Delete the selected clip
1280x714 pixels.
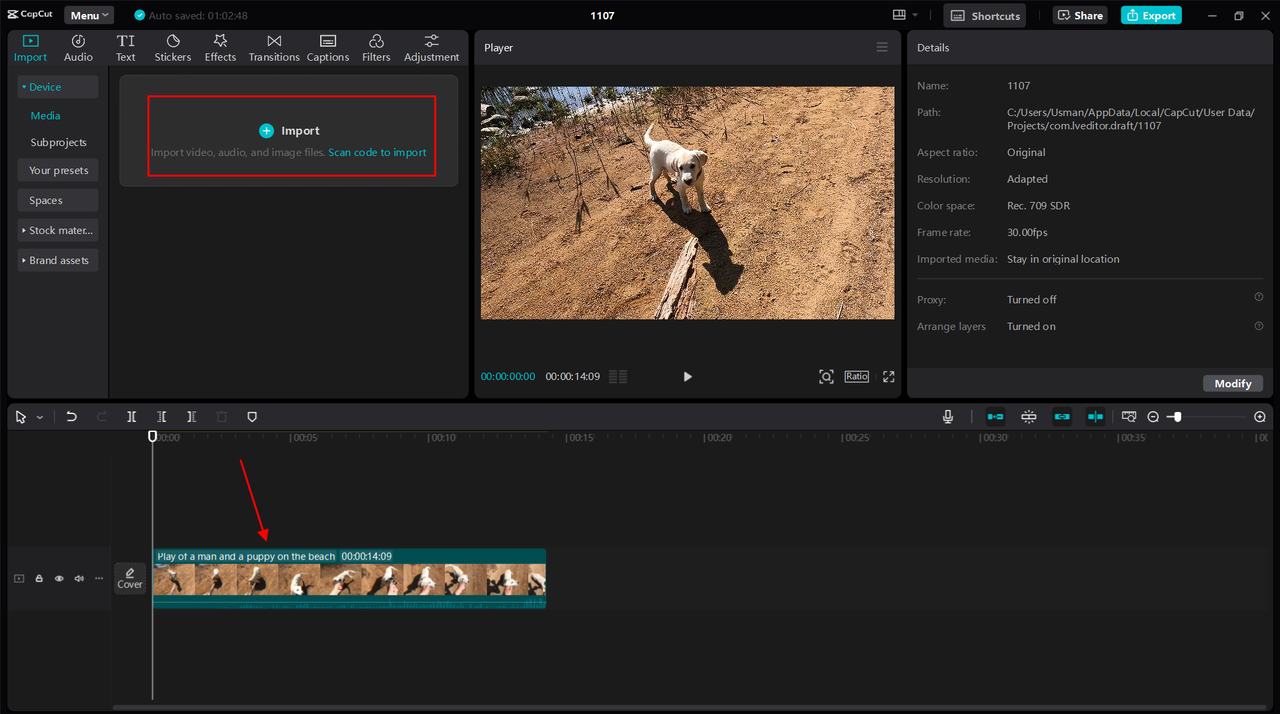(x=222, y=417)
